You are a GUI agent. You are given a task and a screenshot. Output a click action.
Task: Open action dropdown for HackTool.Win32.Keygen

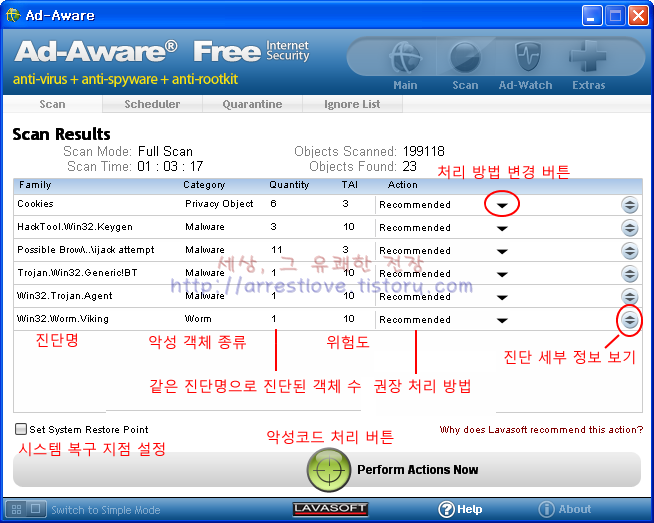coord(502,229)
